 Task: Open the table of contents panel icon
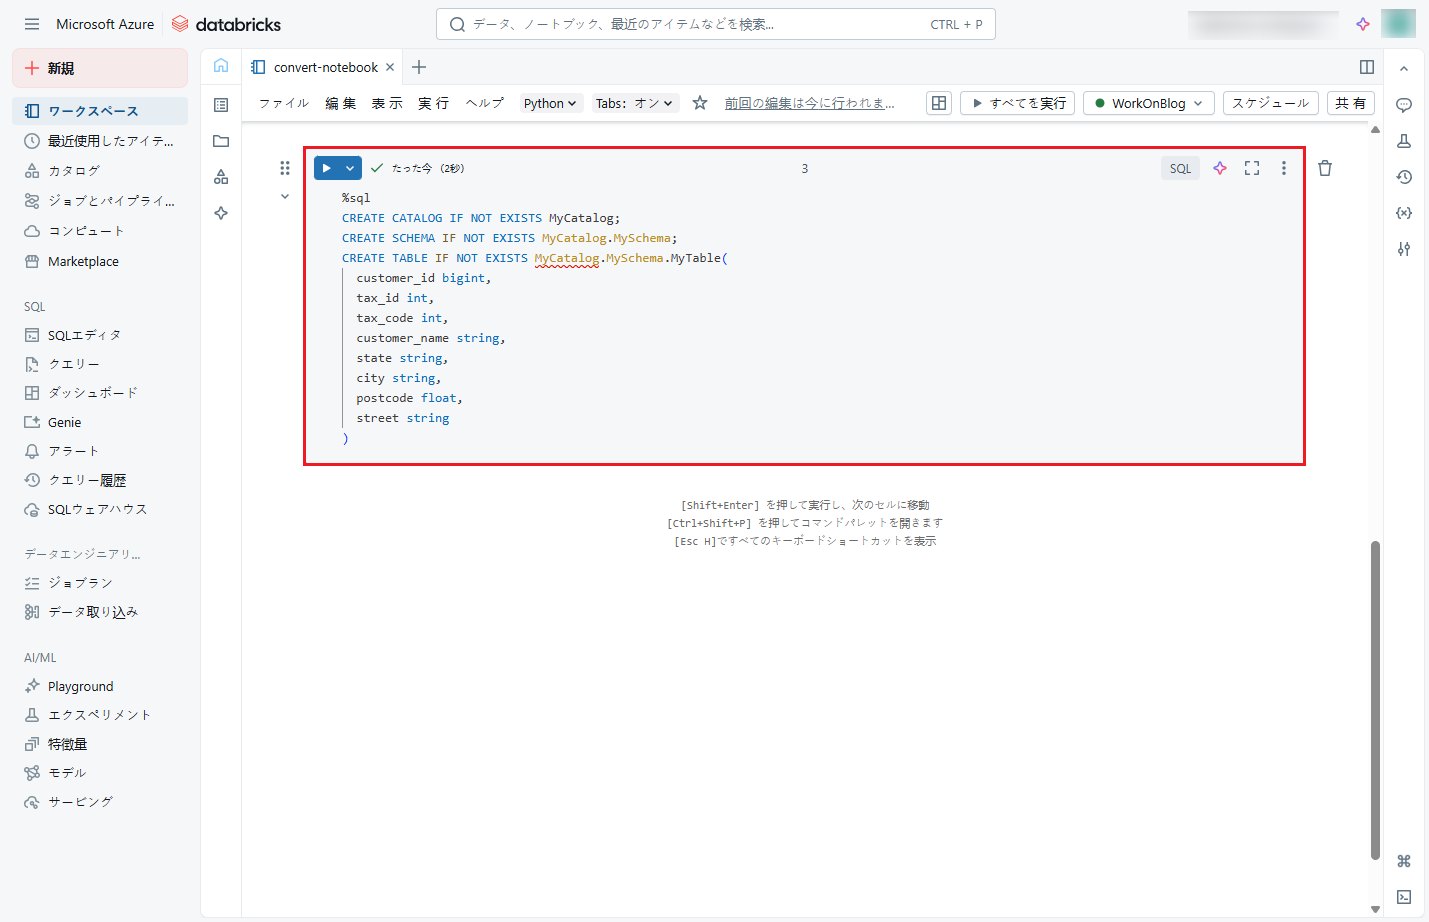tap(221, 105)
